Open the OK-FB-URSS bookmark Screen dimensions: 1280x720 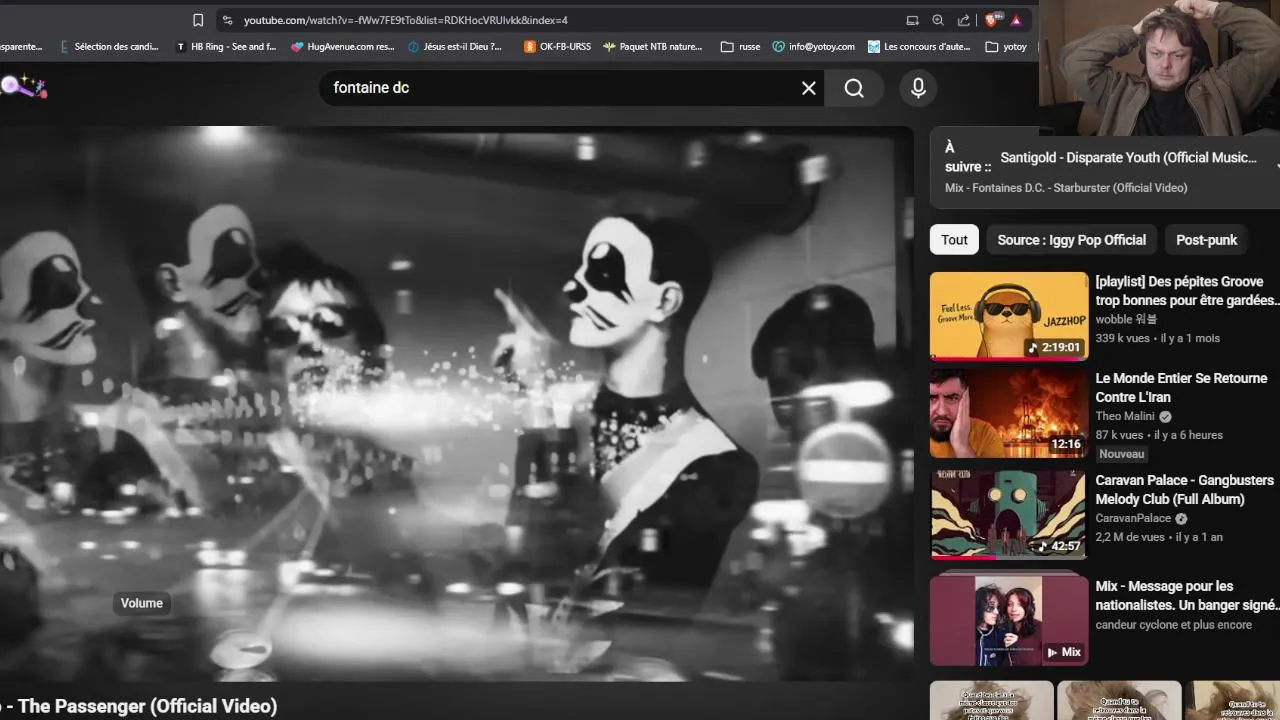click(557, 46)
